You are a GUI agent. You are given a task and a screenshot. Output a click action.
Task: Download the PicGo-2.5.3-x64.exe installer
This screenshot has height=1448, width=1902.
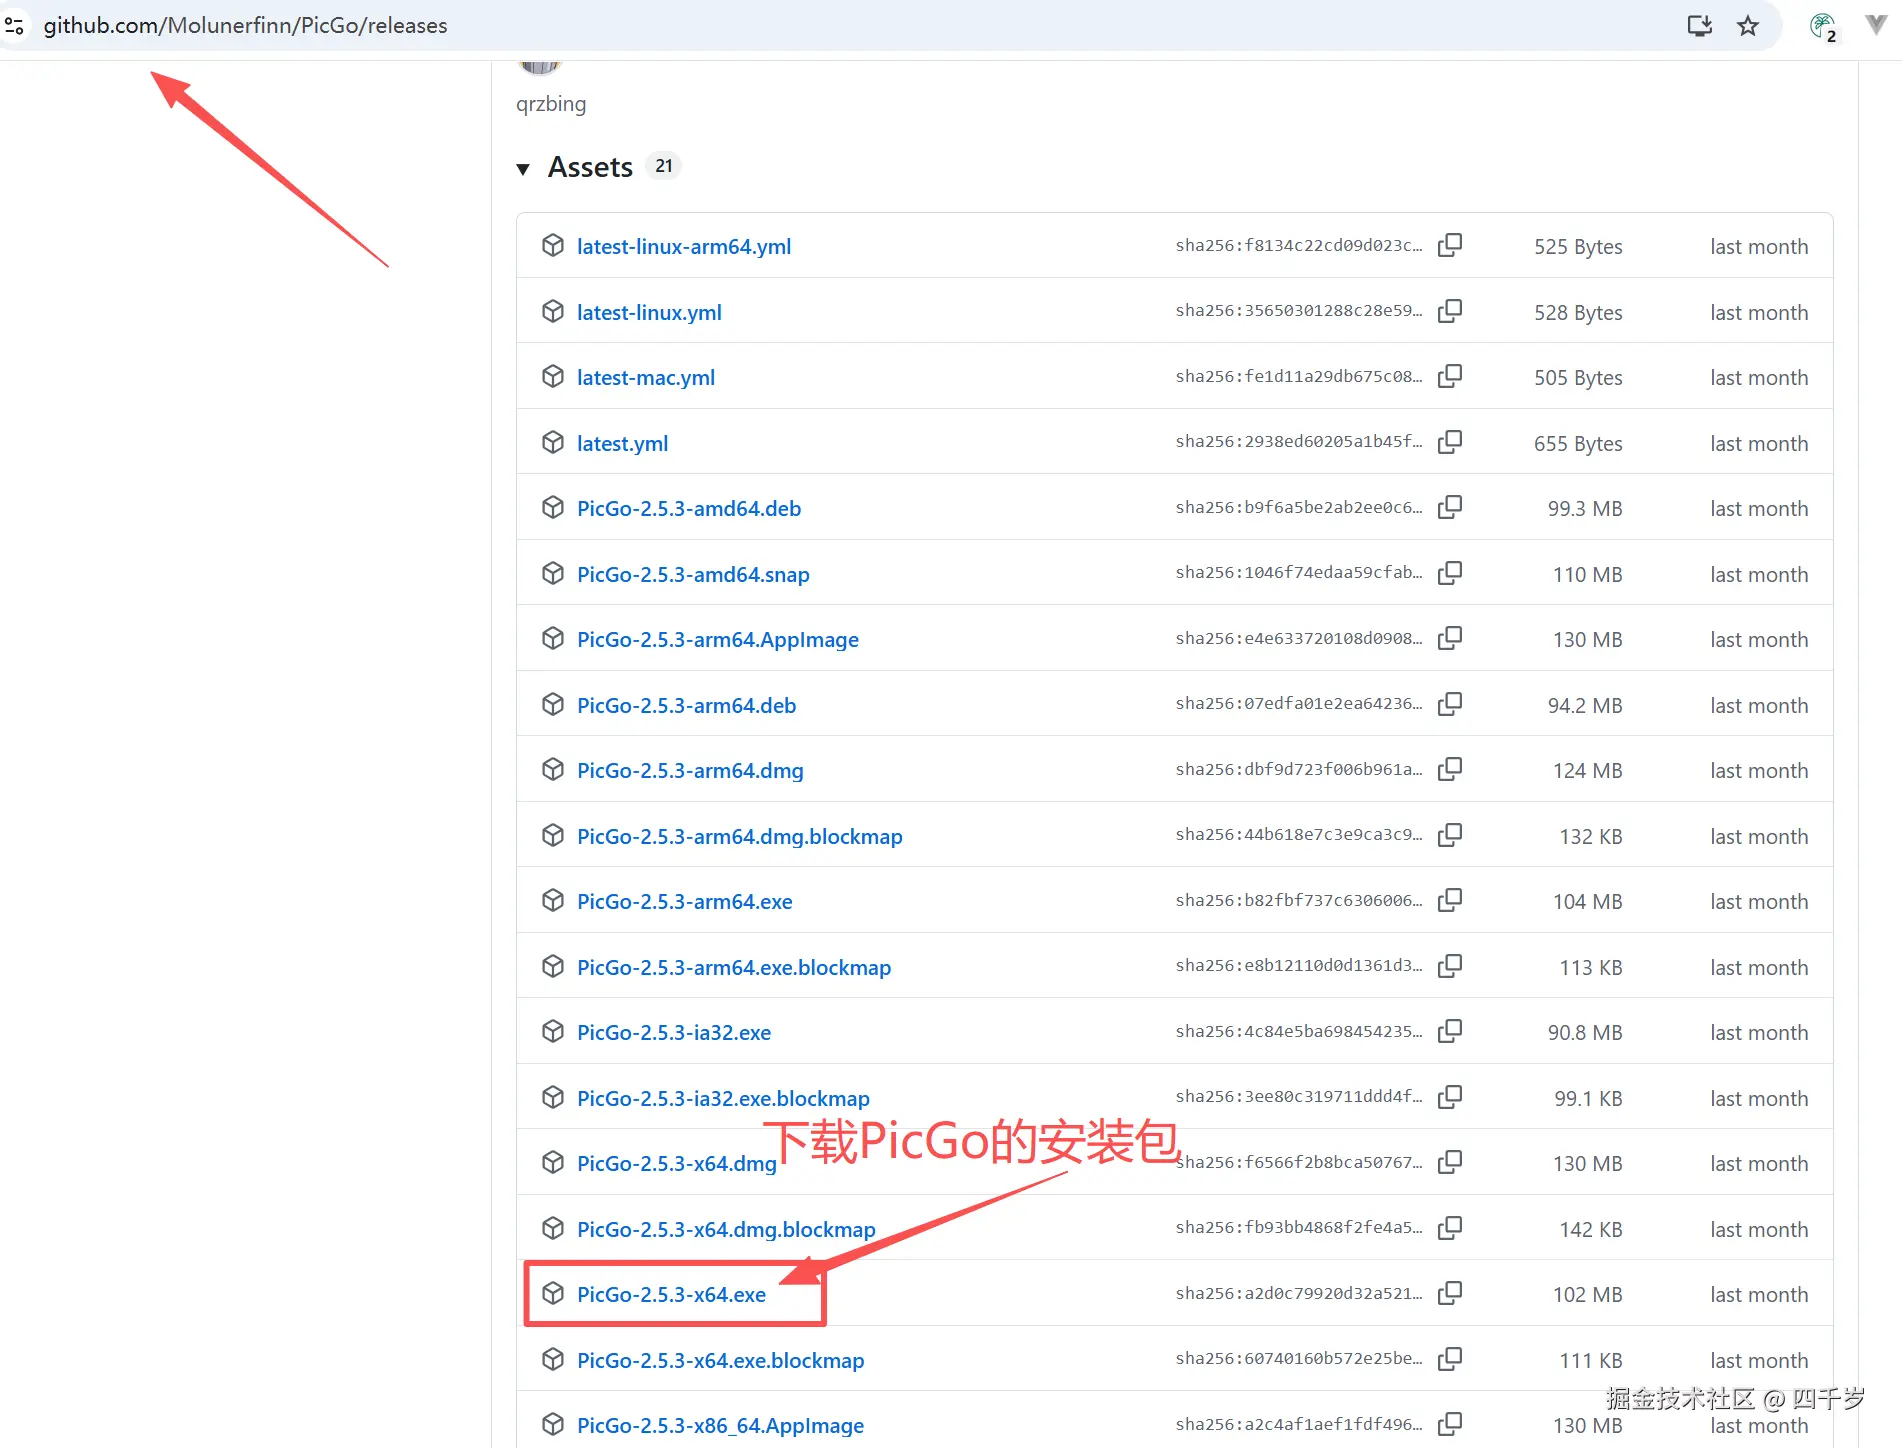671,1294
